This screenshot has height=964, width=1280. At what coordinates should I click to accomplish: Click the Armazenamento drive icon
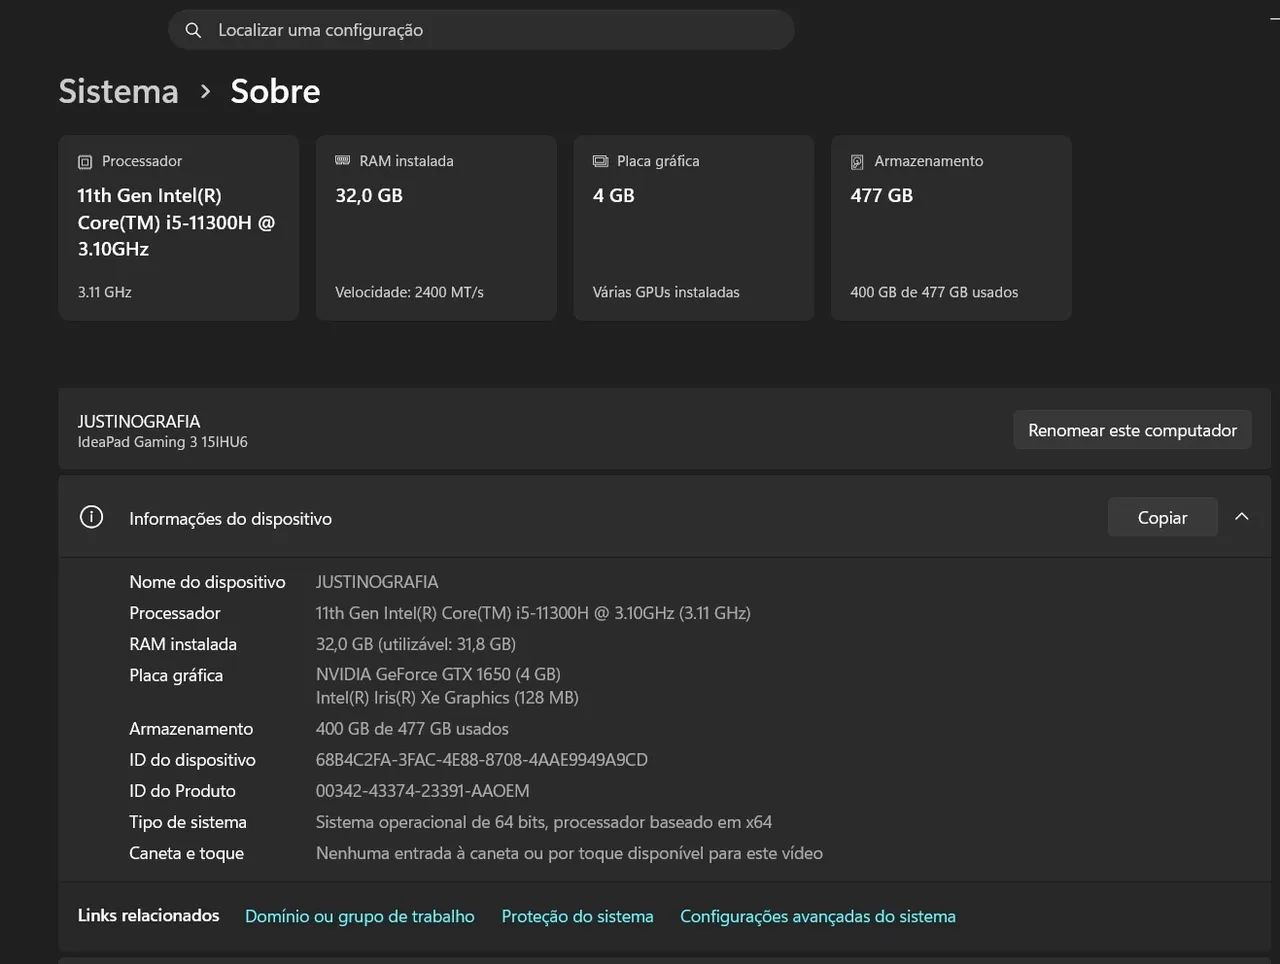coord(857,161)
